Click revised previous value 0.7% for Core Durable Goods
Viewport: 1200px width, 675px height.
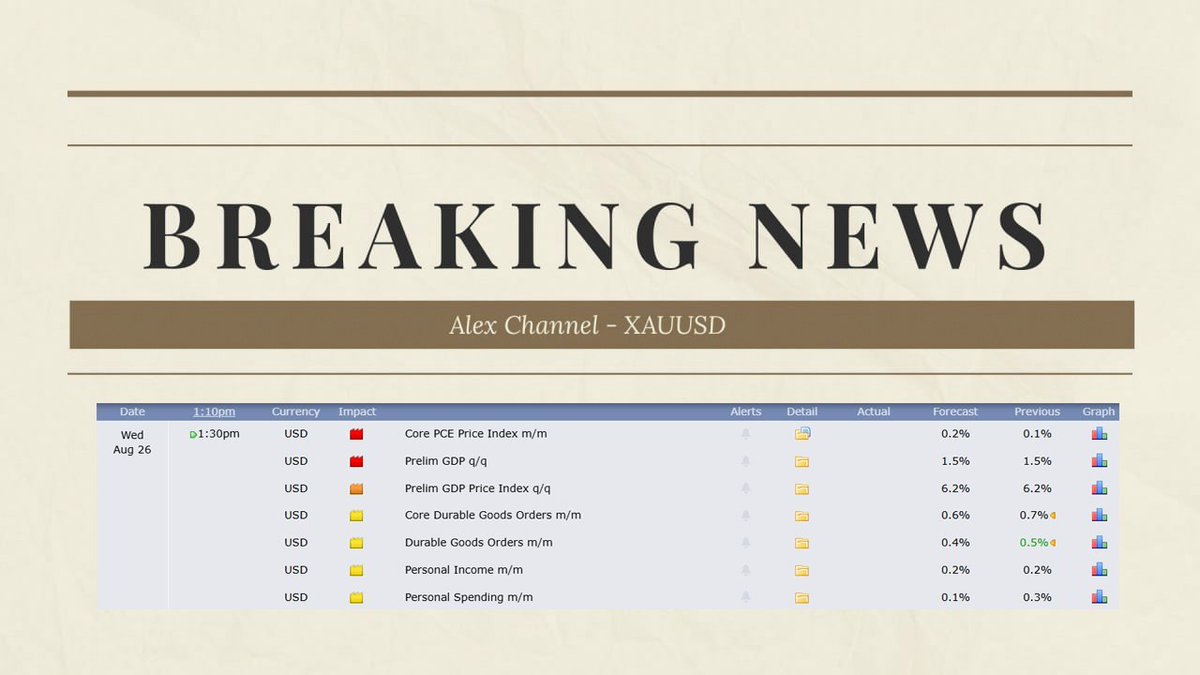1034,515
